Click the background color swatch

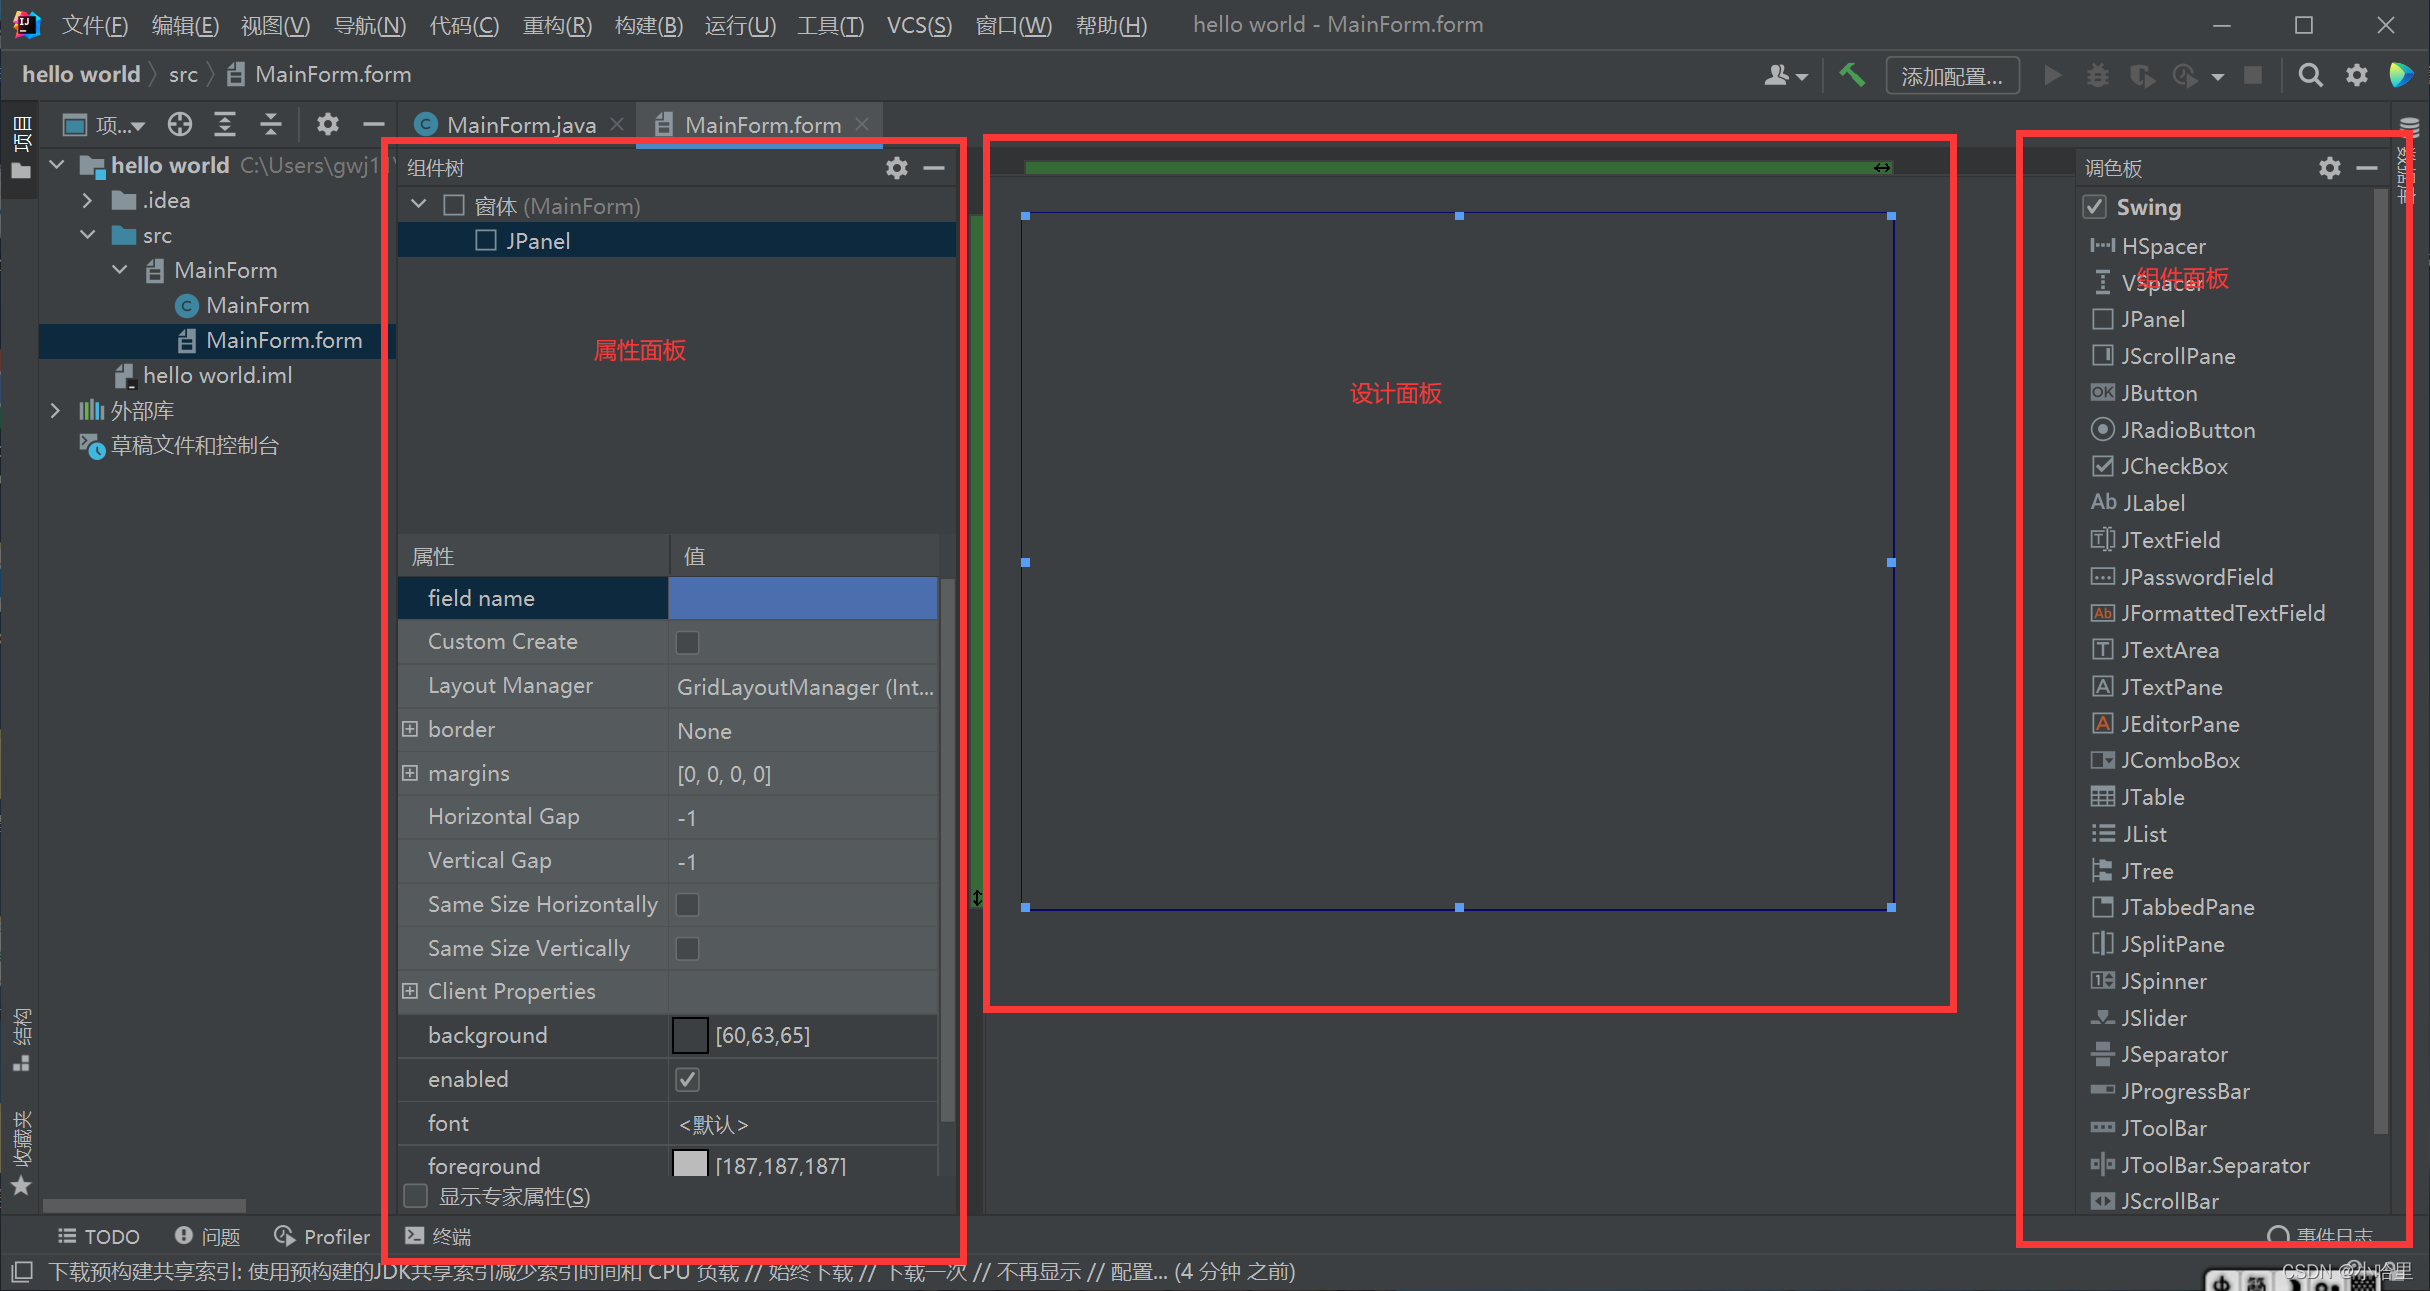[x=689, y=1036]
